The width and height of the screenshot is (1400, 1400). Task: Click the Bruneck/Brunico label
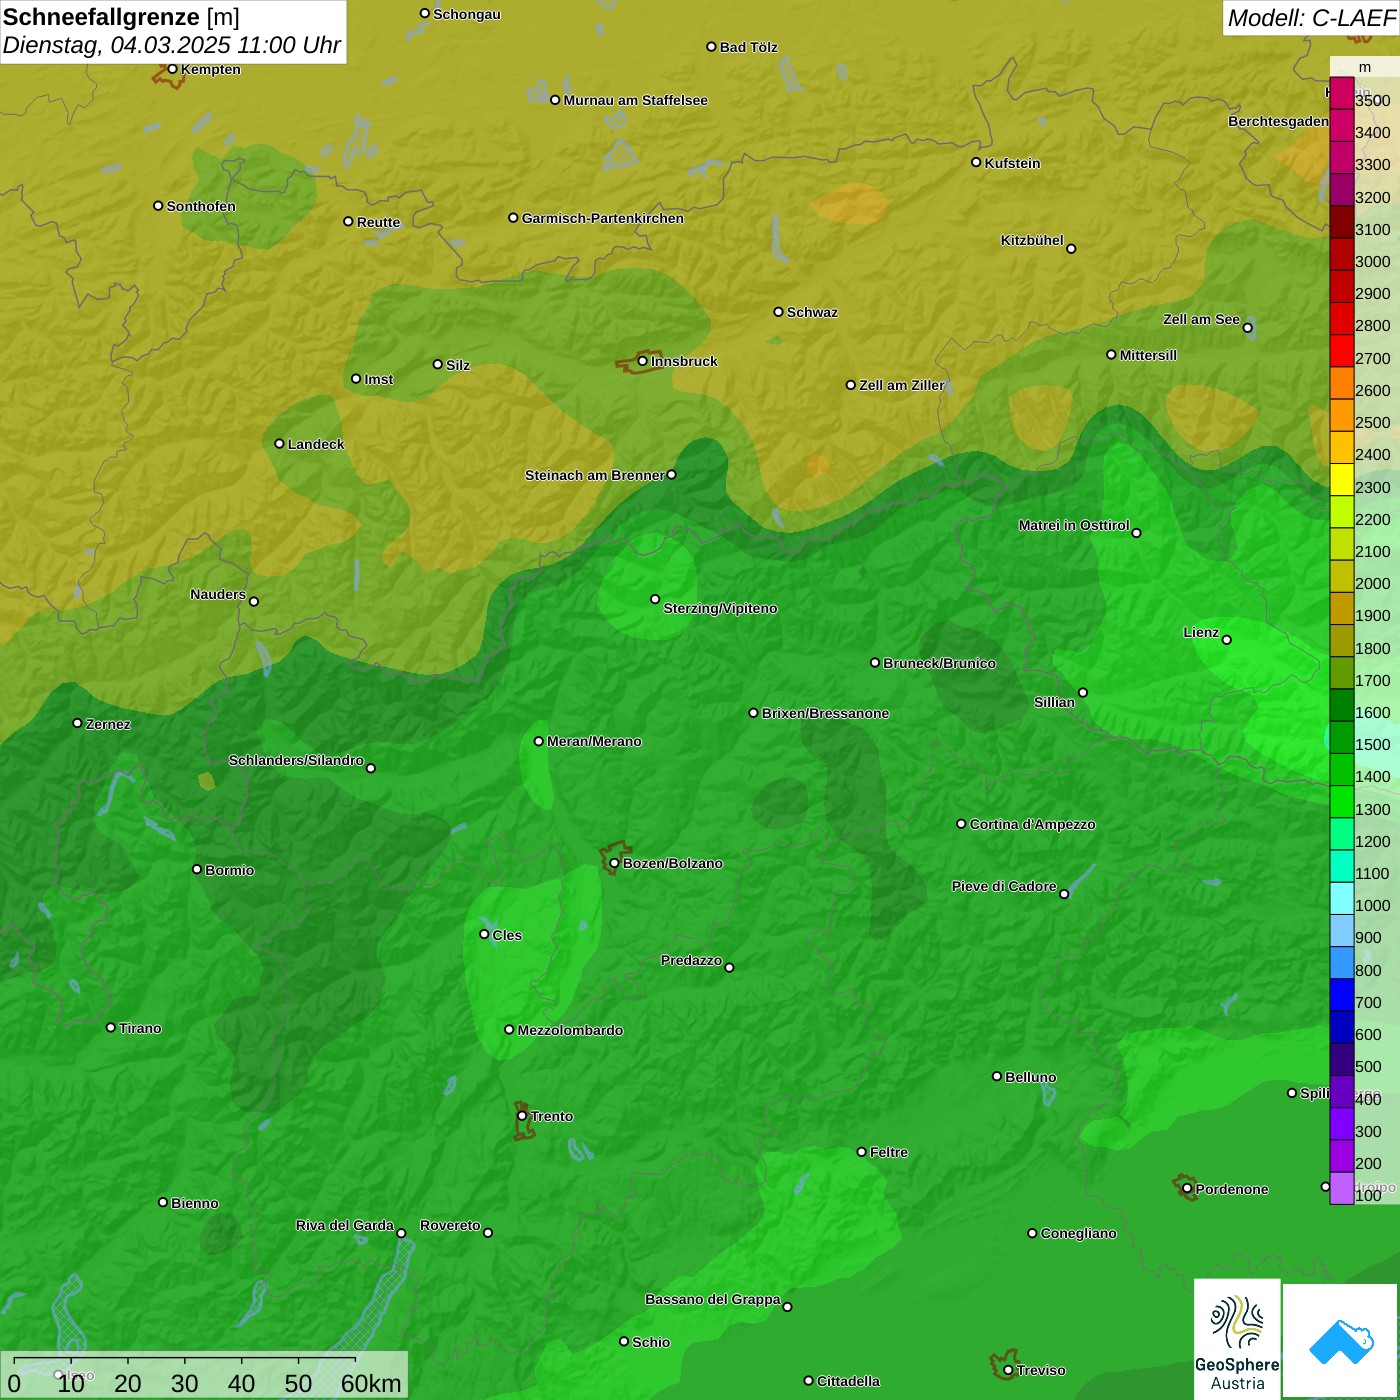click(939, 663)
